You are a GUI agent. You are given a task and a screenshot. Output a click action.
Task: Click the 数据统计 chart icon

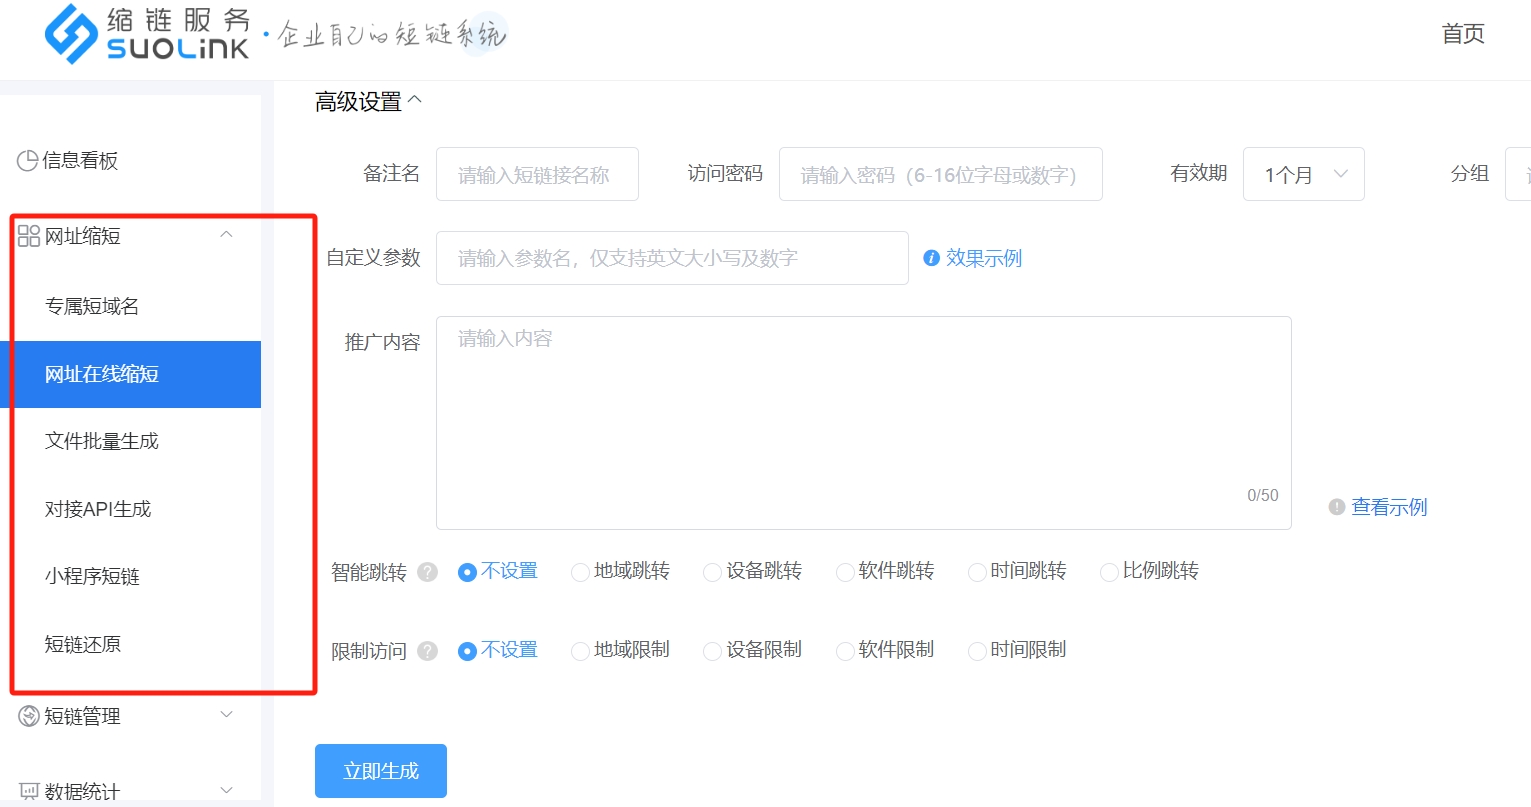(x=29, y=792)
